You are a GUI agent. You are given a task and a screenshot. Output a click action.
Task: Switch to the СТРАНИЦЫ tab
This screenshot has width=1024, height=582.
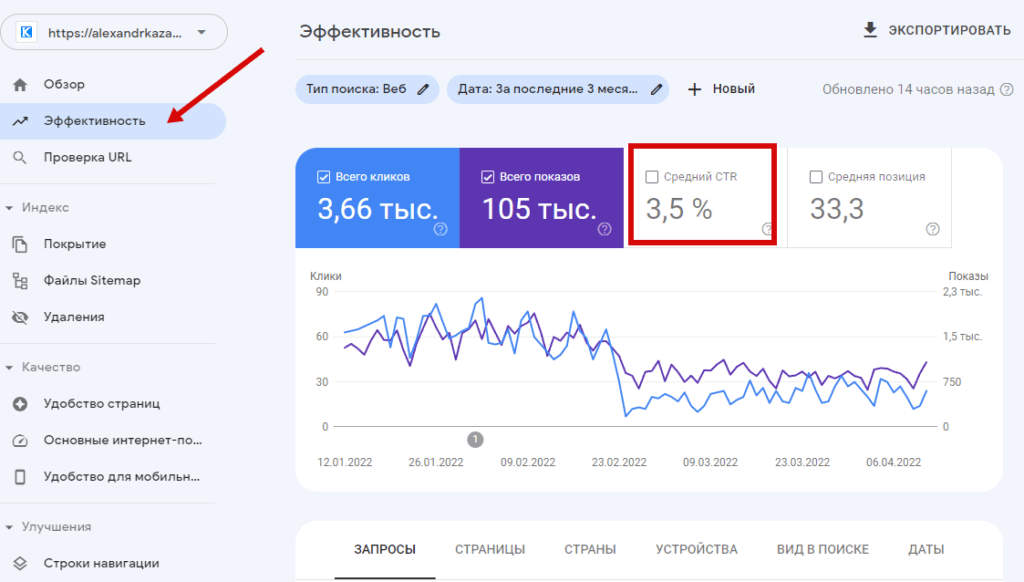click(490, 549)
